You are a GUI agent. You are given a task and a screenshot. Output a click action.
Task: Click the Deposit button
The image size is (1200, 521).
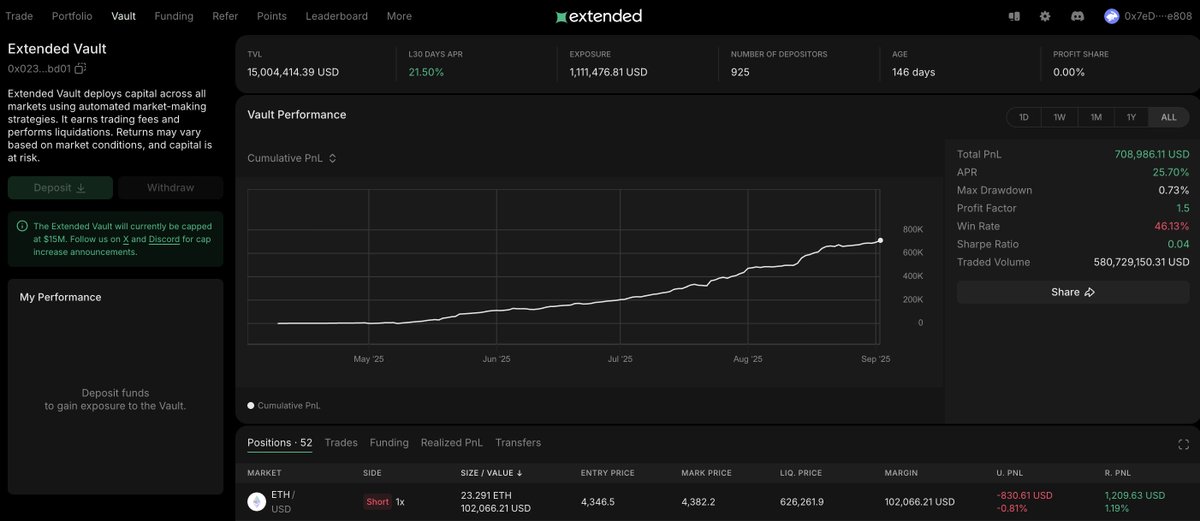(x=60, y=187)
